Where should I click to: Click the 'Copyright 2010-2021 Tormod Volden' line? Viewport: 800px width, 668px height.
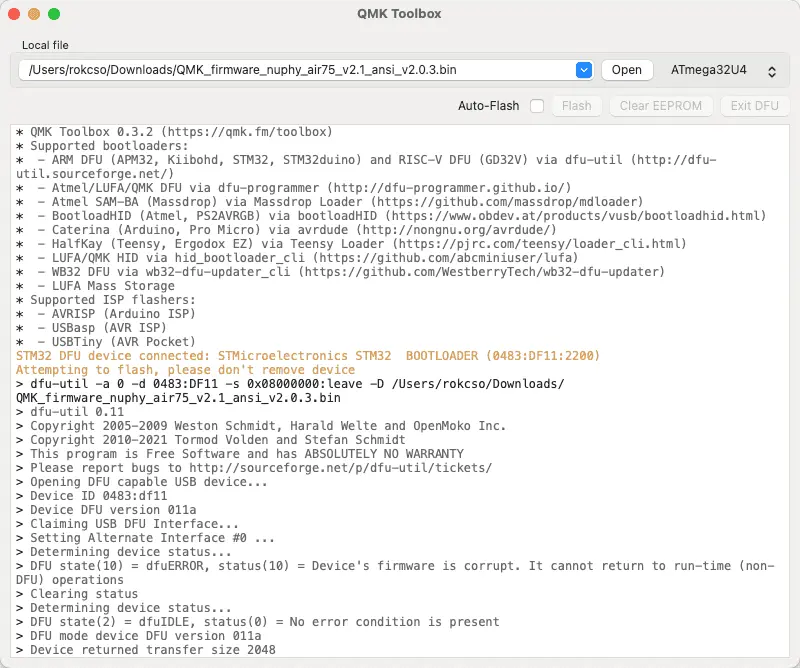210,440
